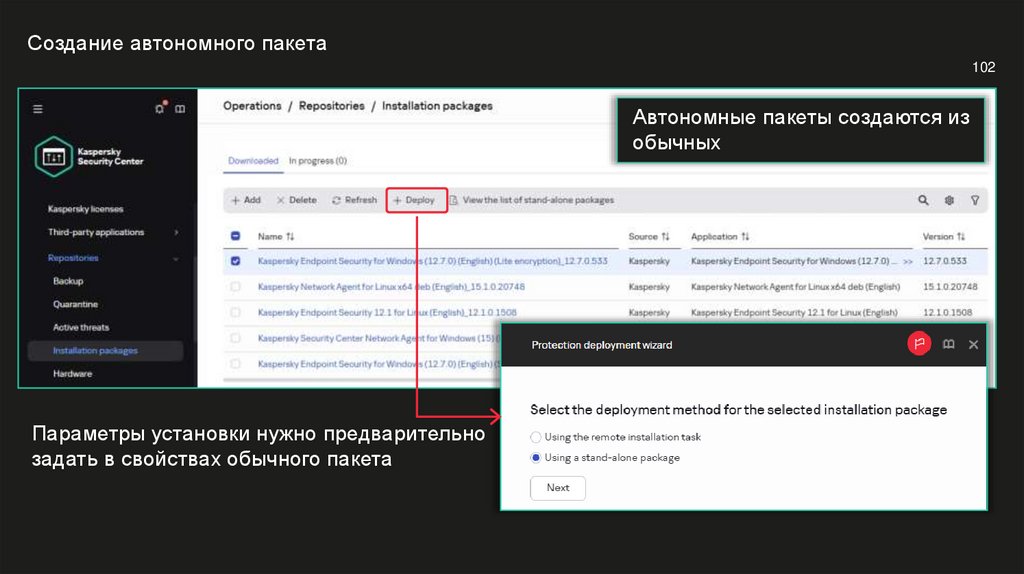
Task: Click the Installation packages breadcrumb
Action: [437, 106]
